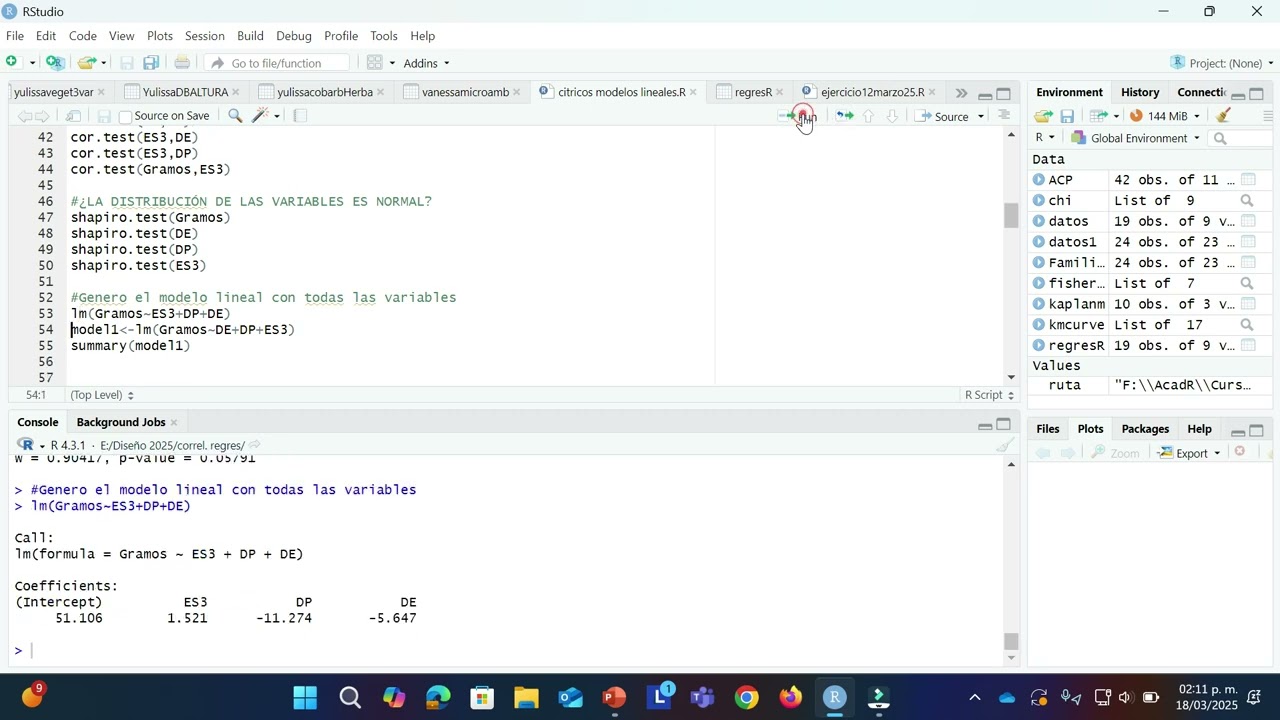Click the create project icon
This screenshot has width=1280, height=720.
55,62
